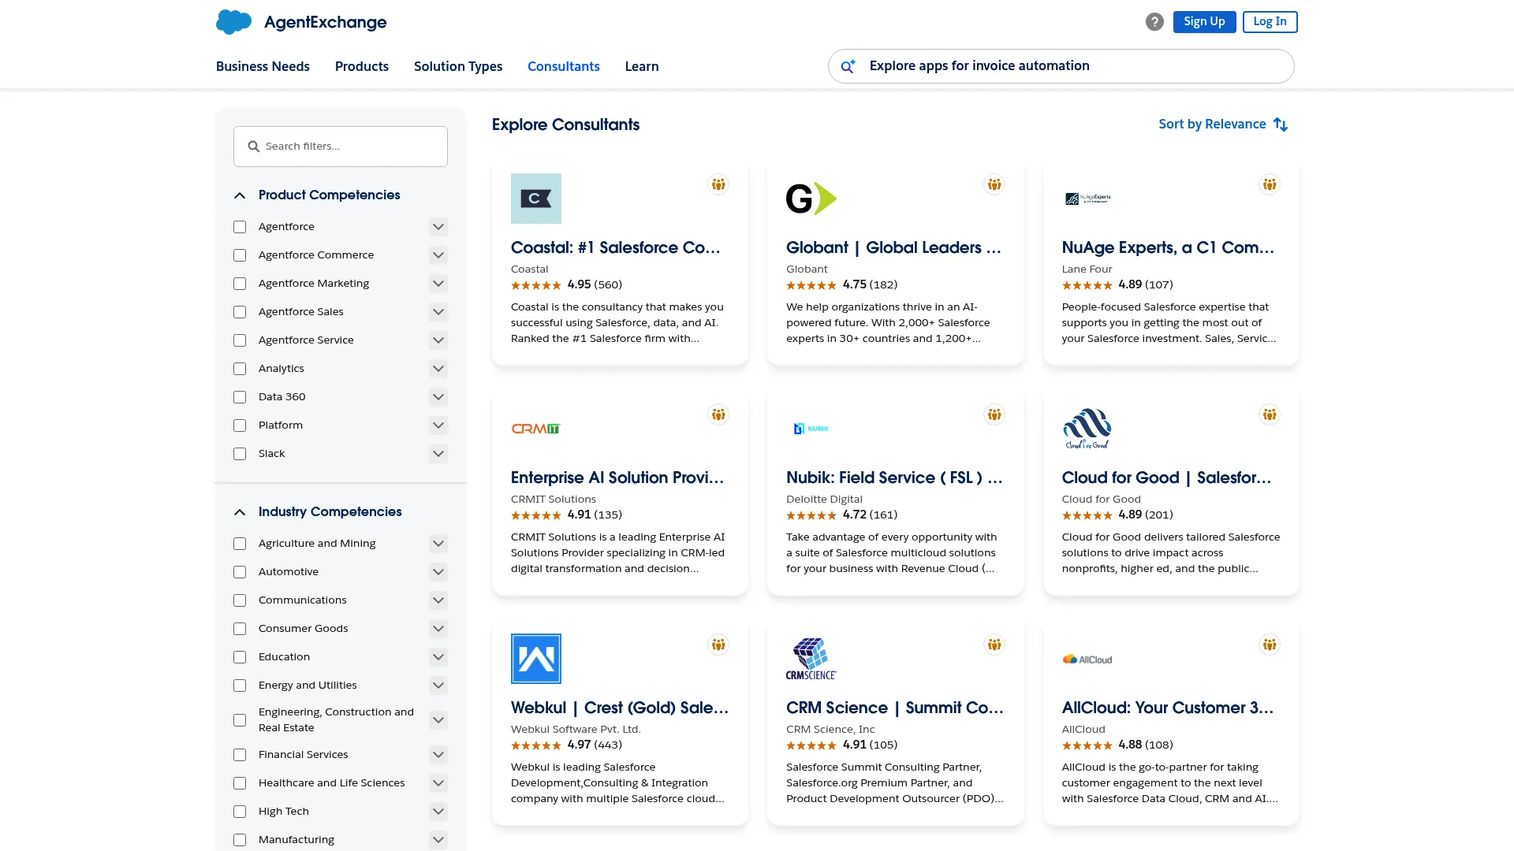
Task: Click the Explore apps search box
Action: pos(1061,66)
